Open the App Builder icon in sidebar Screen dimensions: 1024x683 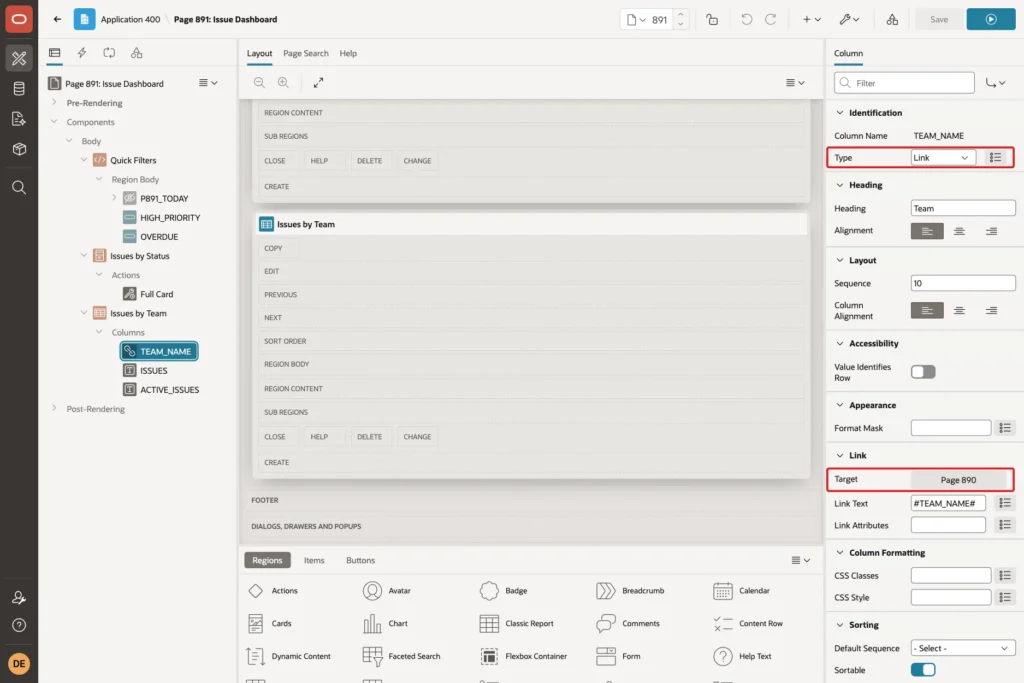click(x=19, y=58)
